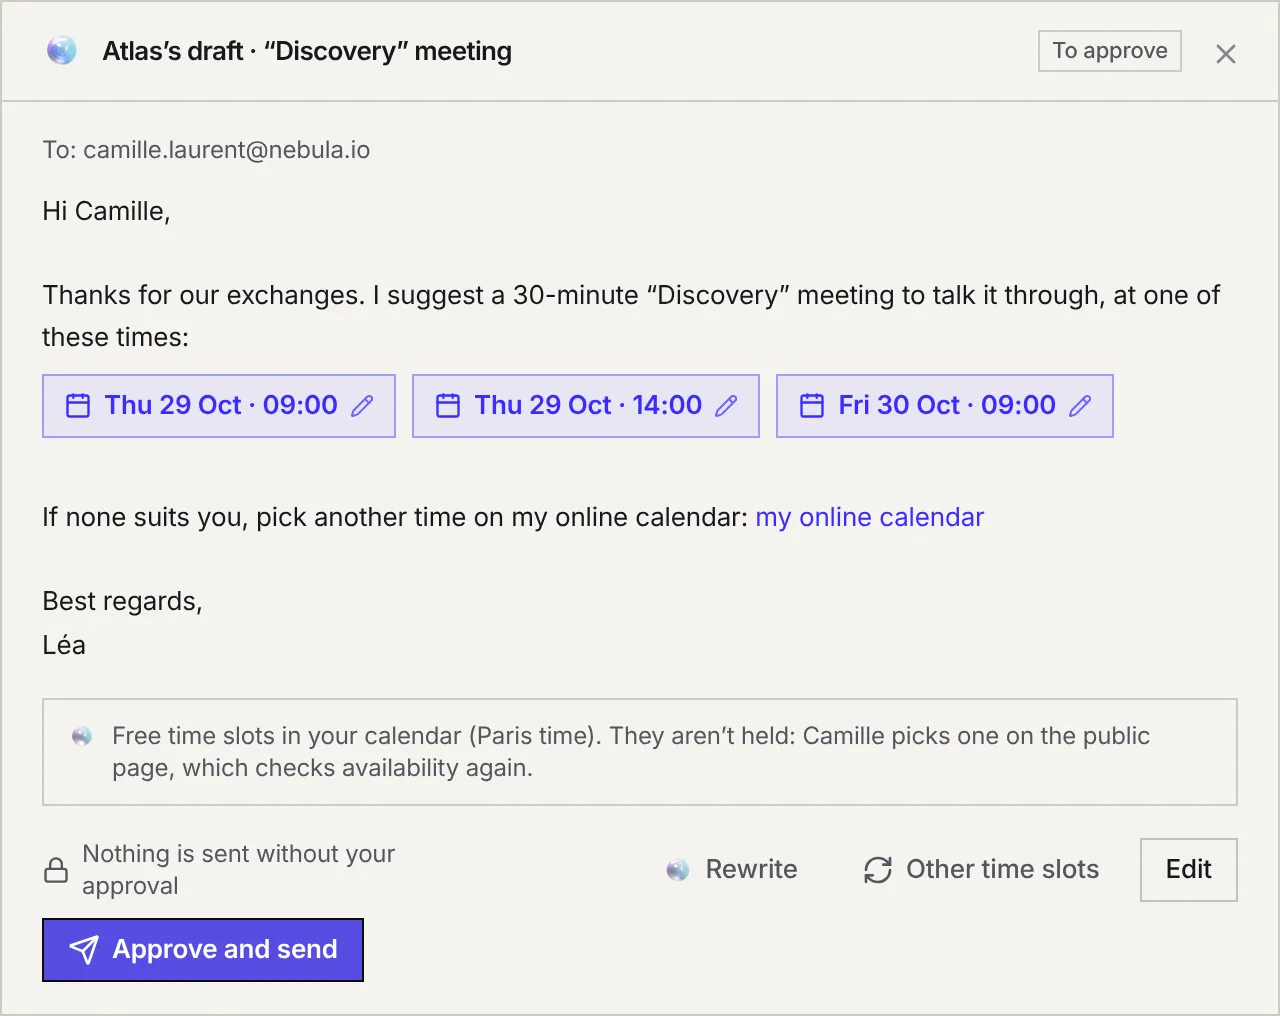Click calendar icon on Thu 29 Oct 14:00 chip

(448, 406)
